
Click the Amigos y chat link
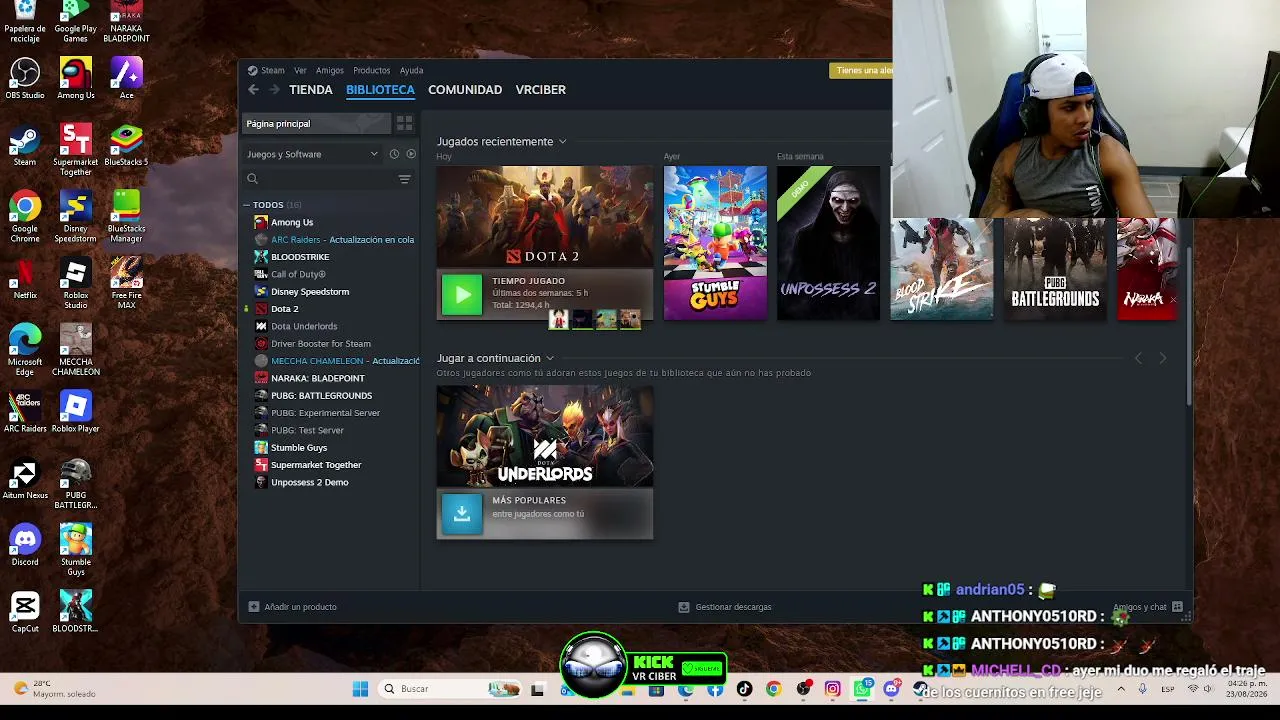click(x=1140, y=607)
